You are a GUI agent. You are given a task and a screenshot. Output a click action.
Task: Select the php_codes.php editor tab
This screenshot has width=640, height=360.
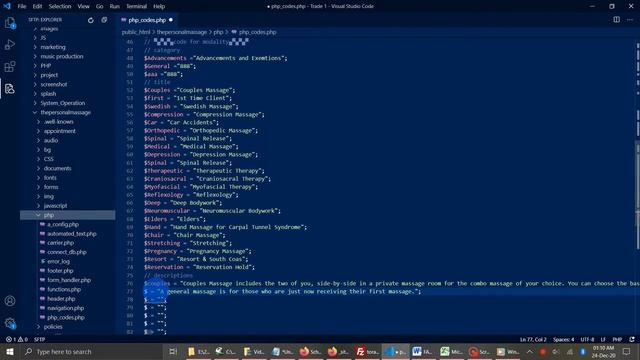click(147, 20)
